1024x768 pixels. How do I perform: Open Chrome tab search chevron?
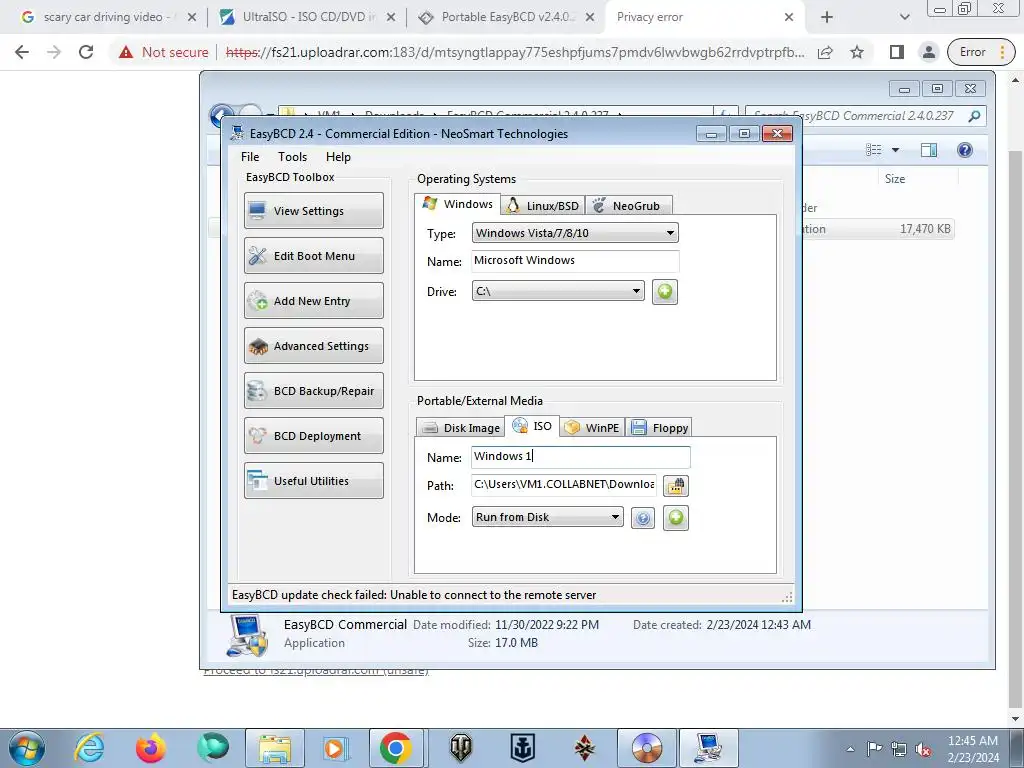(904, 17)
